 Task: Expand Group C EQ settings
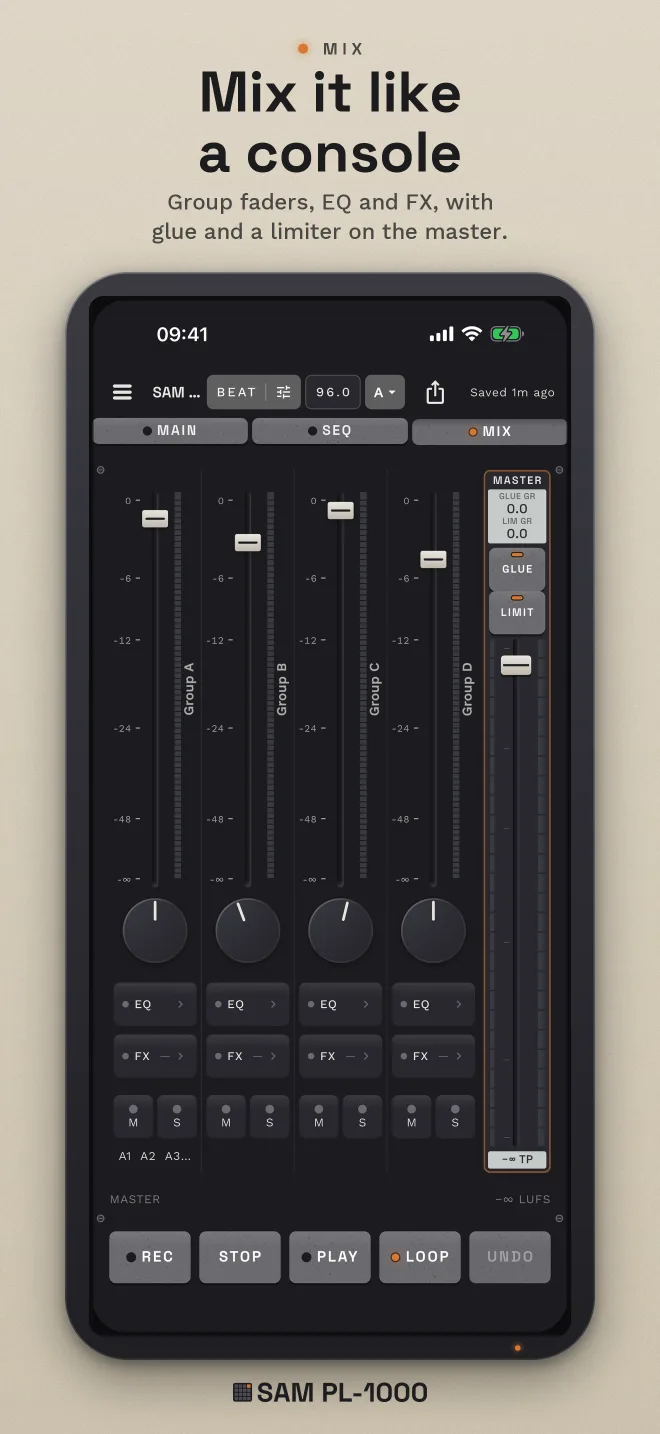[x=341, y=1004]
